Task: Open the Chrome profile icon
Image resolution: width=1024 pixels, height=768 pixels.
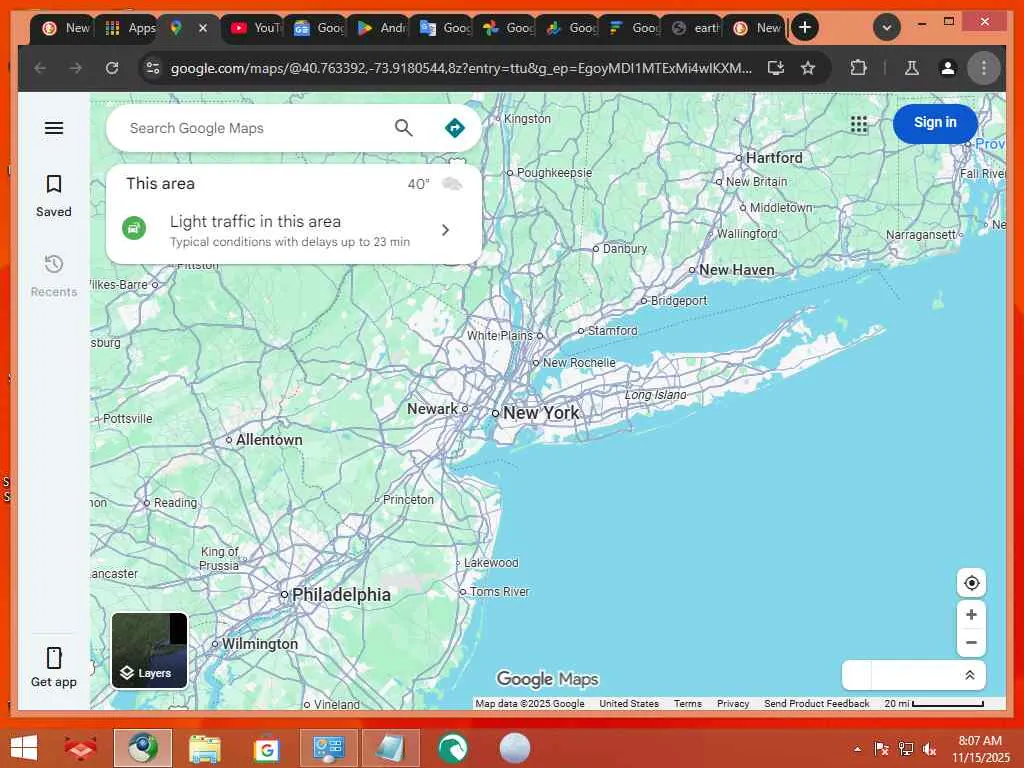Action: point(948,68)
